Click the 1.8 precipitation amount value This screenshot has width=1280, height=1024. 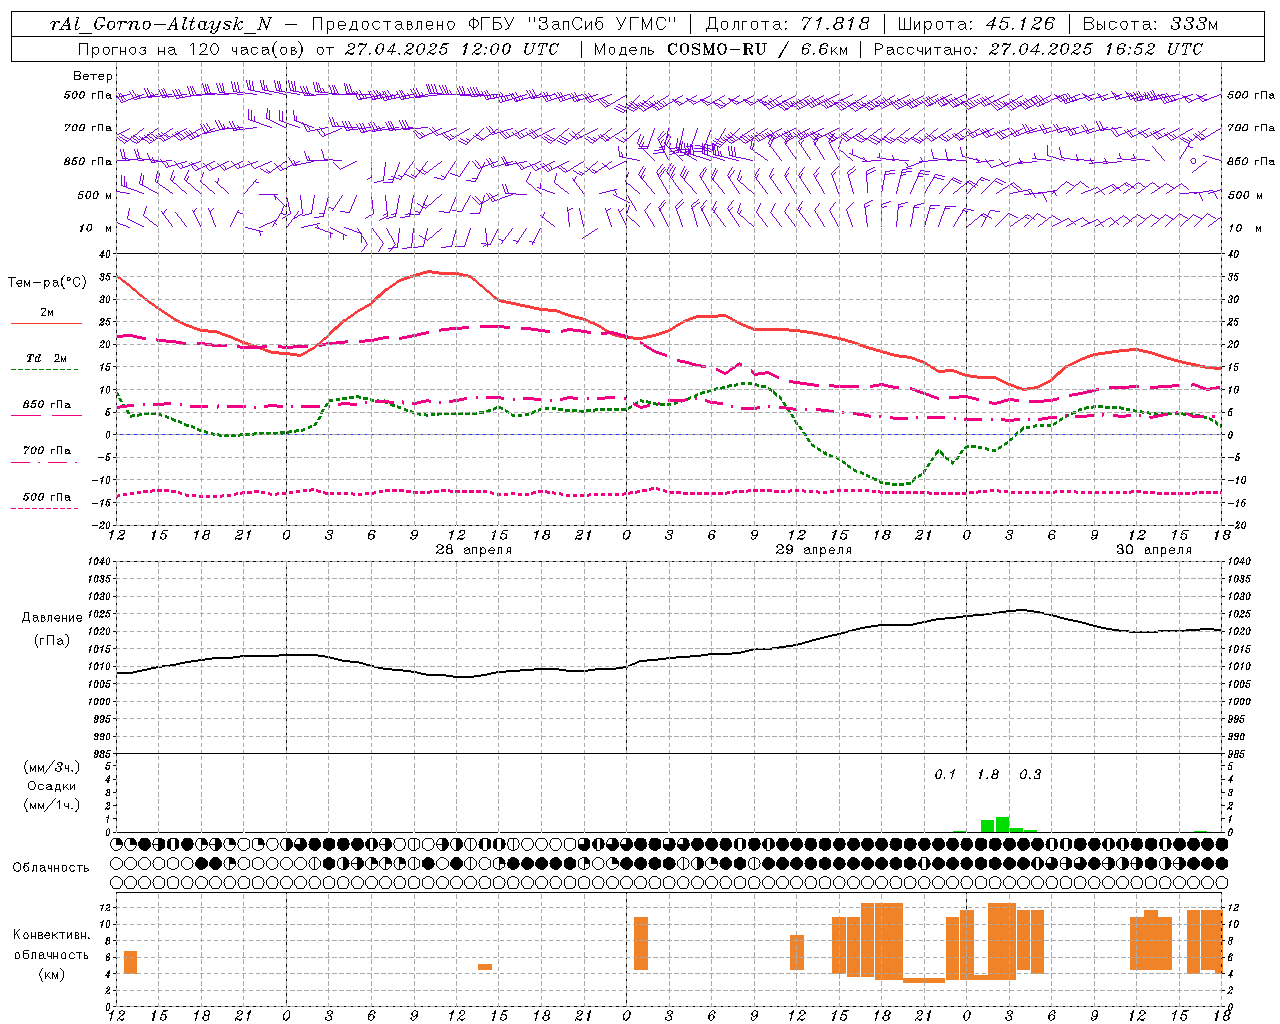[988, 775]
